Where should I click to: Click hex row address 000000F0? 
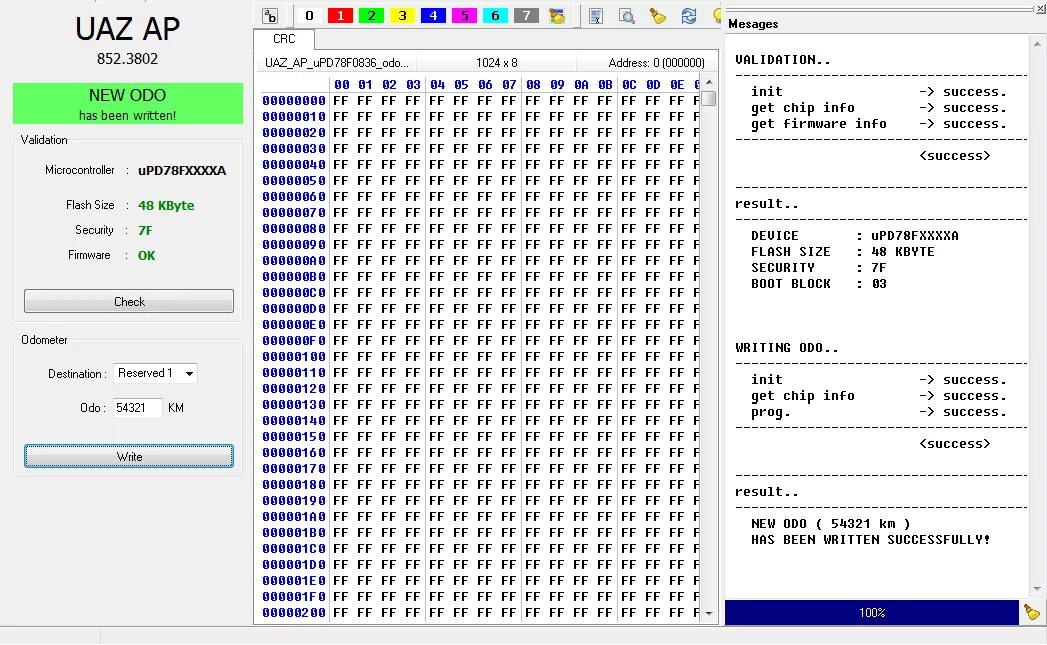click(294, 341)
